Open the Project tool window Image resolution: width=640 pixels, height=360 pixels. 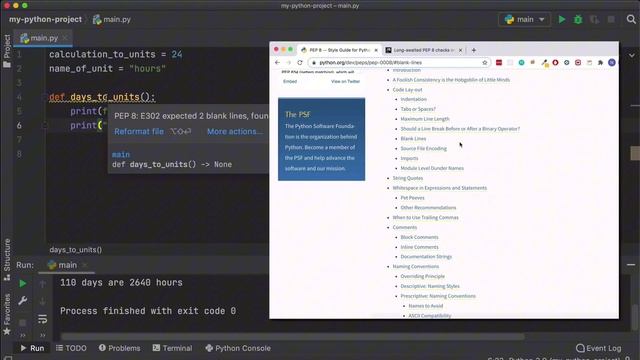7,51
